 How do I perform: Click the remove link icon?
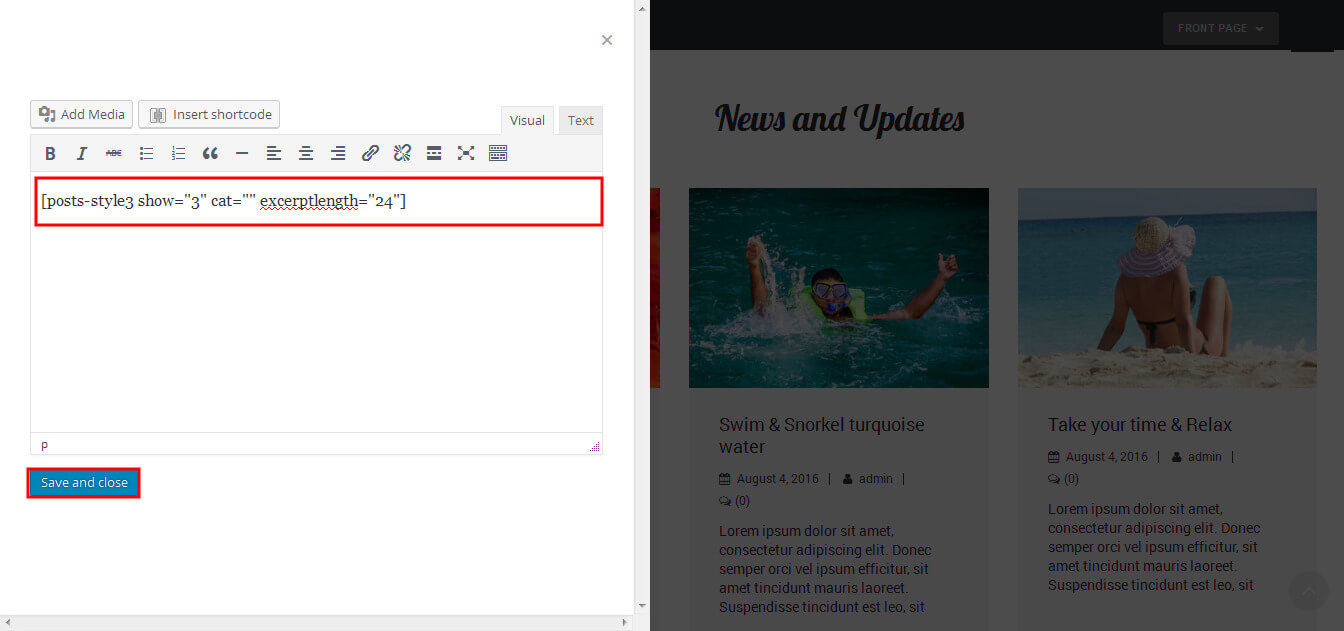[x=402, y=153]
